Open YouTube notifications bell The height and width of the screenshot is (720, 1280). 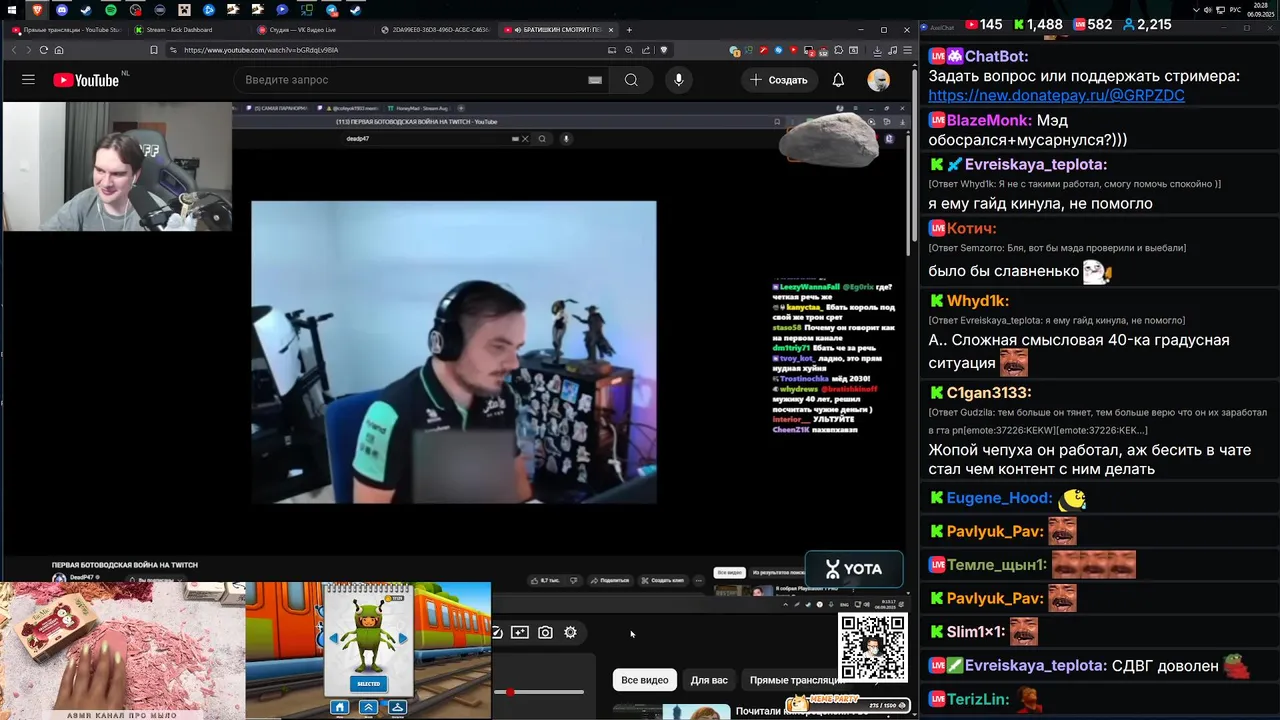tap(838, 80)
